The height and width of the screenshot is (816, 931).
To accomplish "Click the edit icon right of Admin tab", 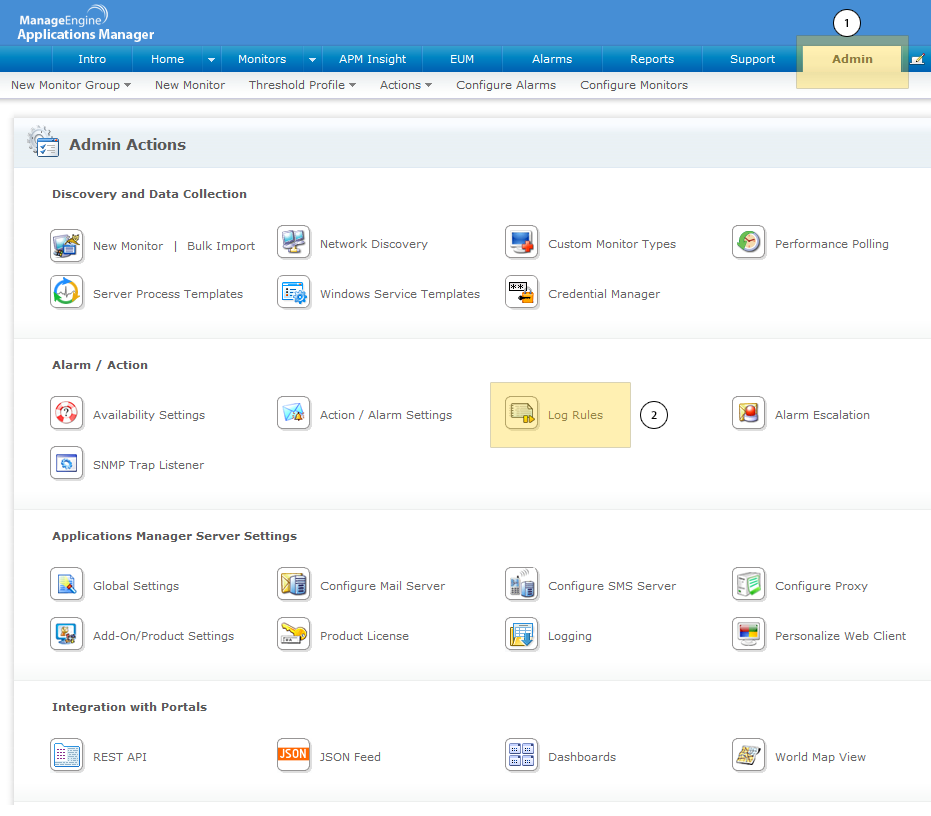I will pos(917,59).
